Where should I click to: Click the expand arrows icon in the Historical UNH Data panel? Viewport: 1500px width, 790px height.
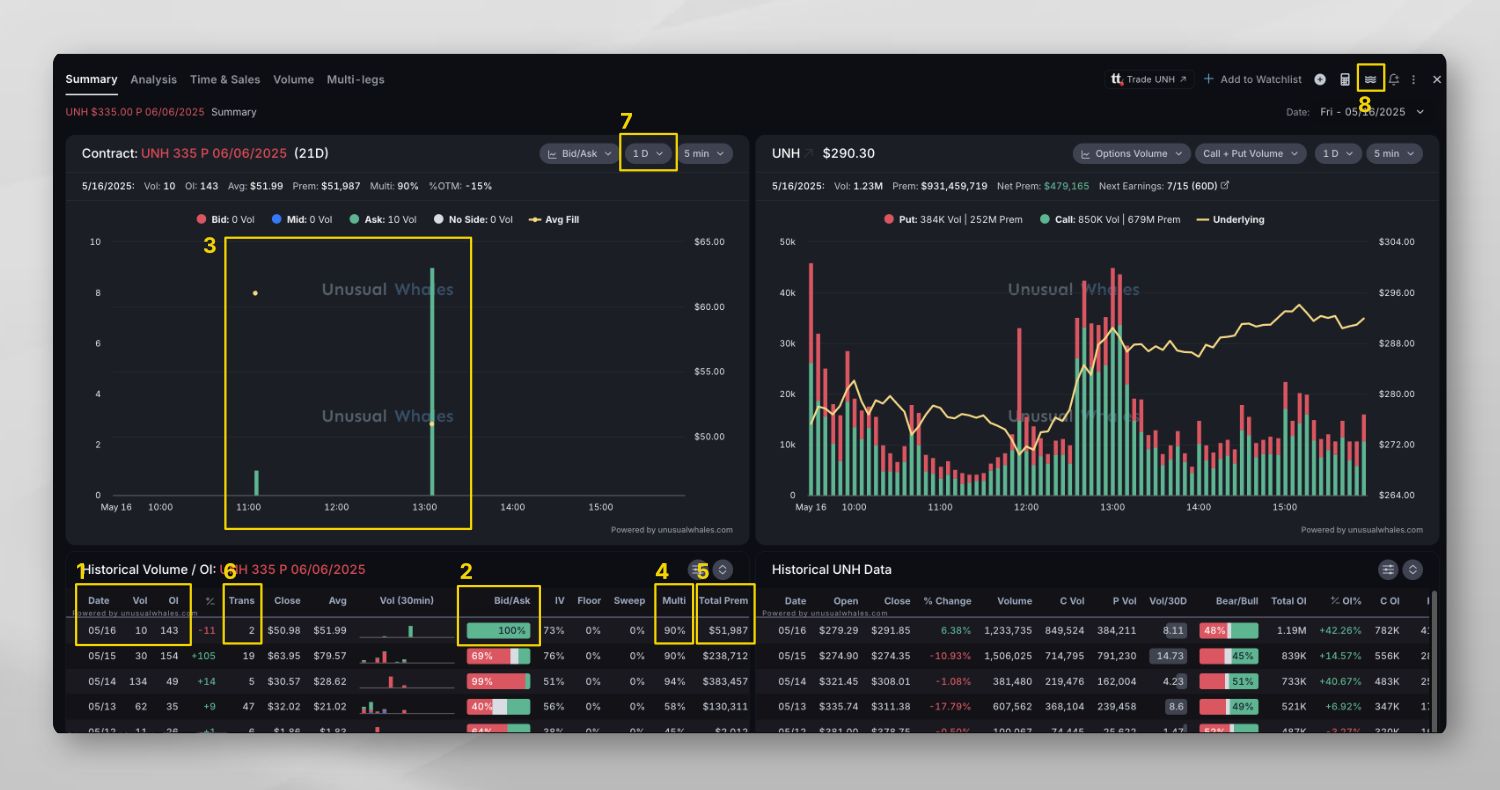tap(1412, 569)
